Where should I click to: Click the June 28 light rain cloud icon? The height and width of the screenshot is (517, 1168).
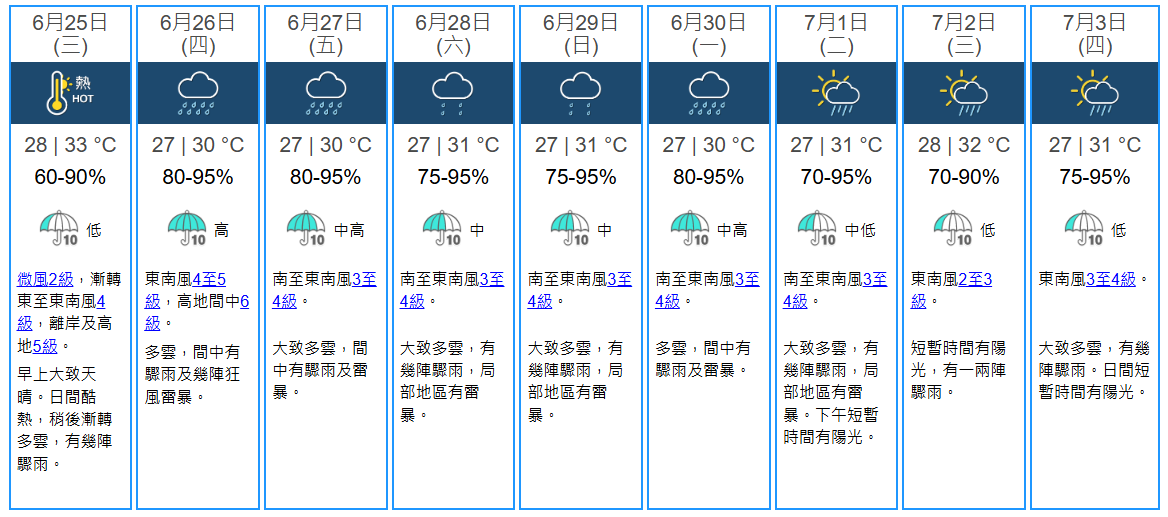(453, 92)
